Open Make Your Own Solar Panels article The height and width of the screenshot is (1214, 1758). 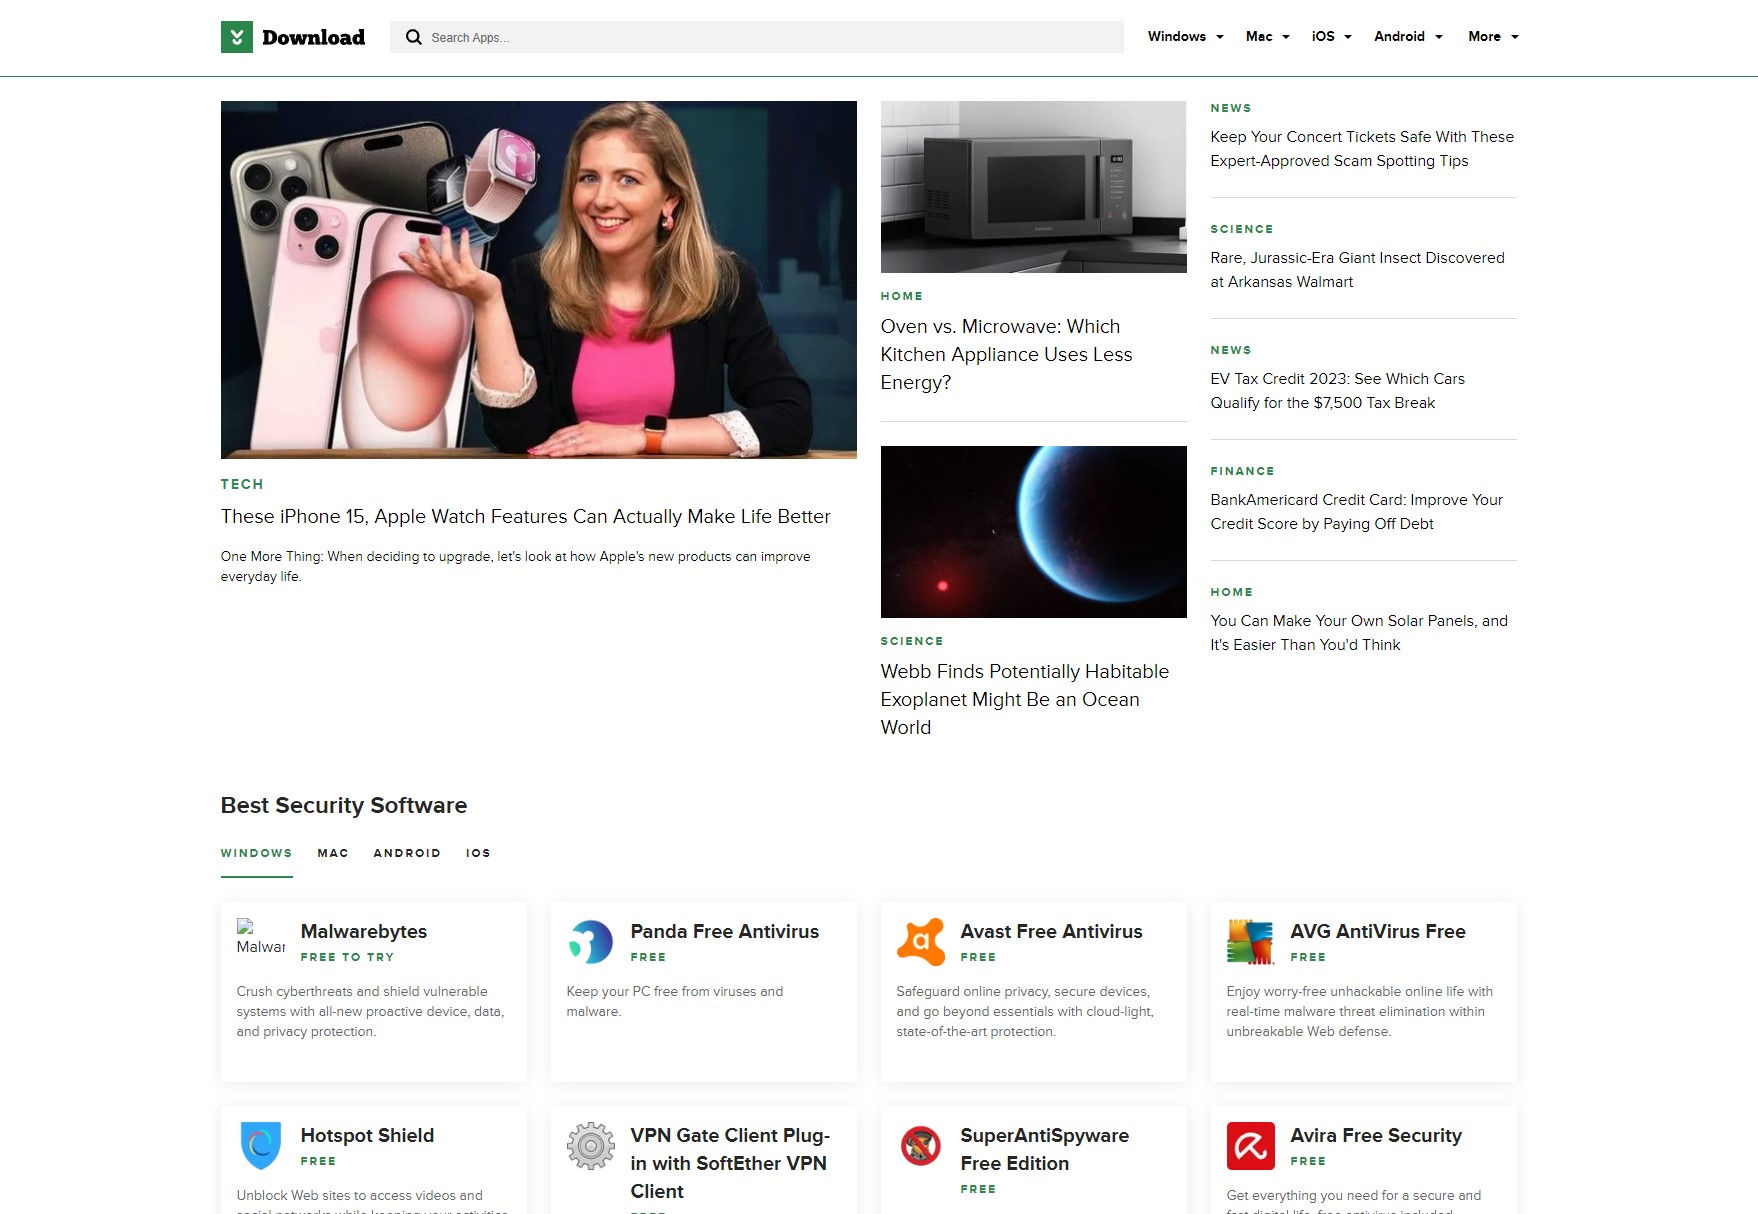pyautogui.click(x=1359, y=633)
